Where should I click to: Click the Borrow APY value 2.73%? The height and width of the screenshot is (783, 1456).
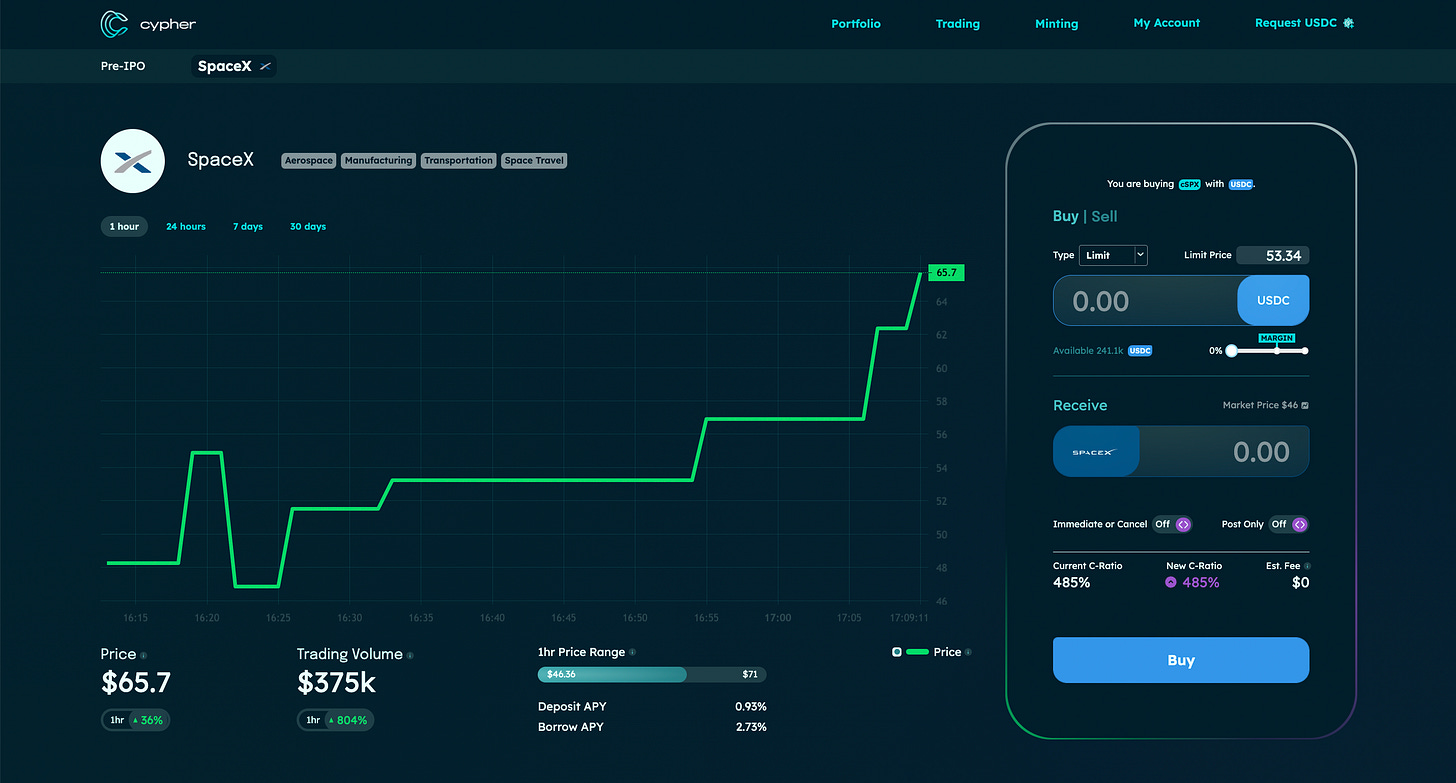(x=750, y=727)
